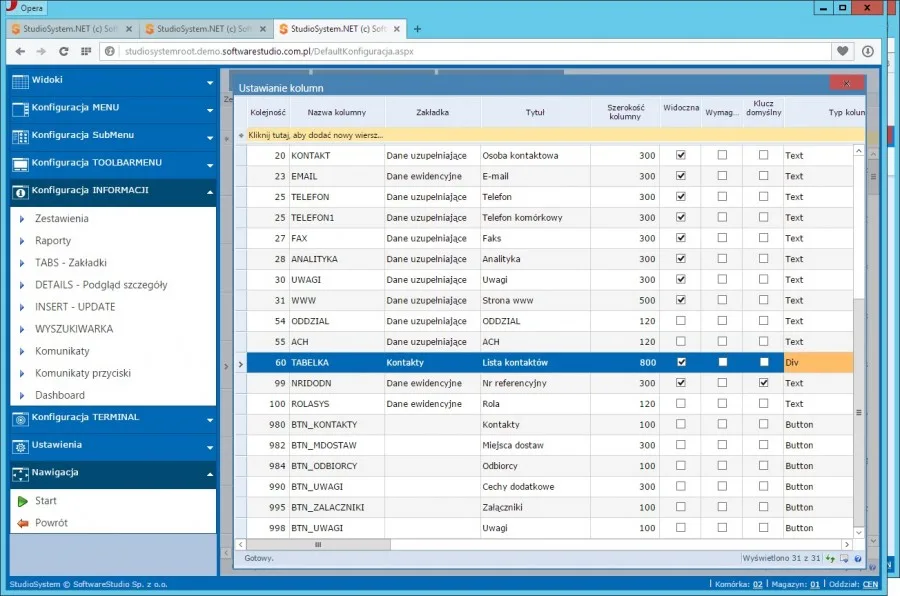Viewport: 900px width, 596px height.
Task: Open Opera's Speed Dial grid icon
Action: coord(86,52)
